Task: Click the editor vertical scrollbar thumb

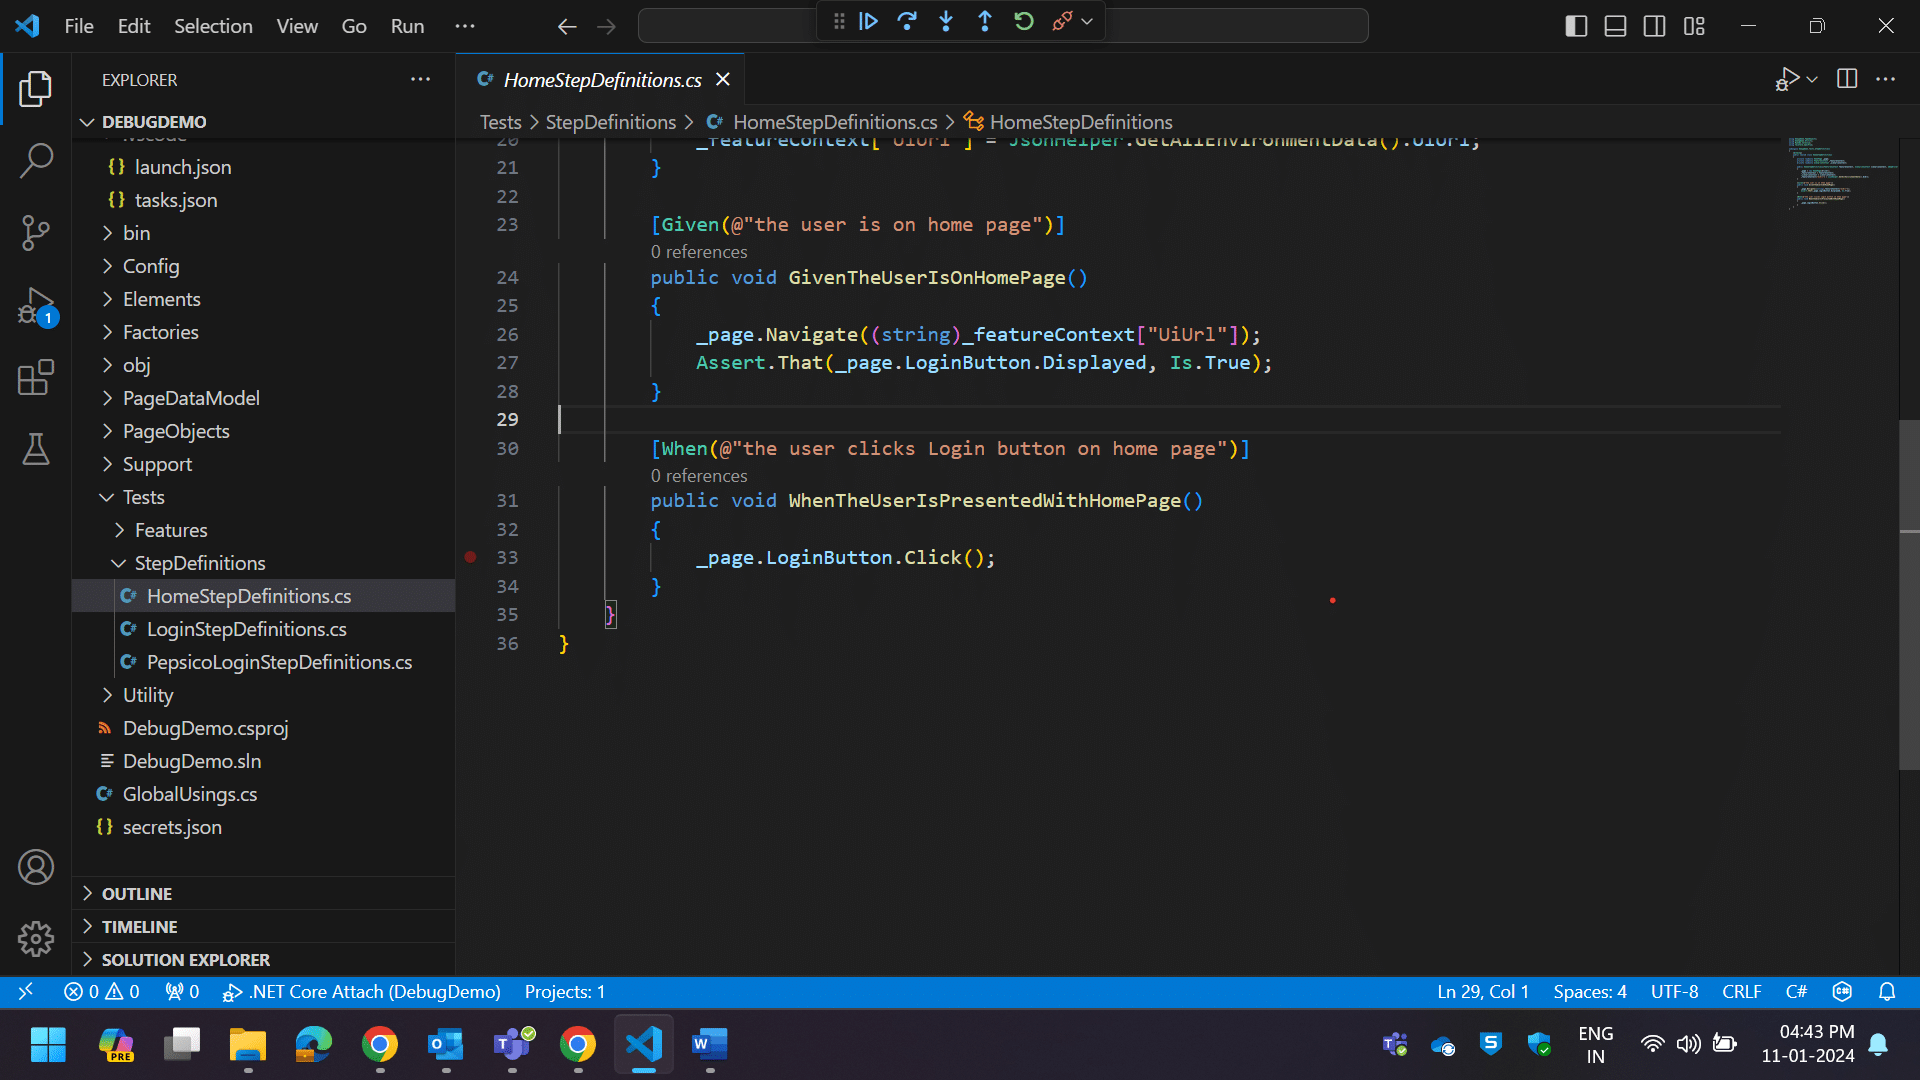Action: click(x=1909, y=595)
